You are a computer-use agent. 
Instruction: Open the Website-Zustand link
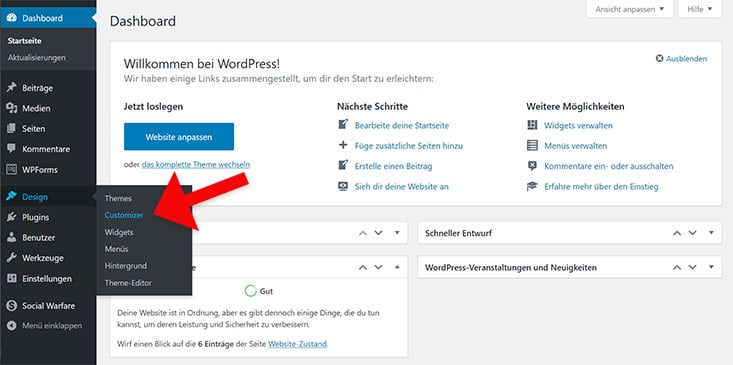(x=297, y=344)
